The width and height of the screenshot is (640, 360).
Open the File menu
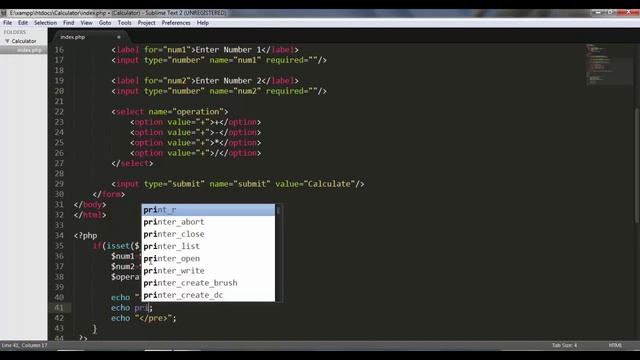[x=7, y=23]
